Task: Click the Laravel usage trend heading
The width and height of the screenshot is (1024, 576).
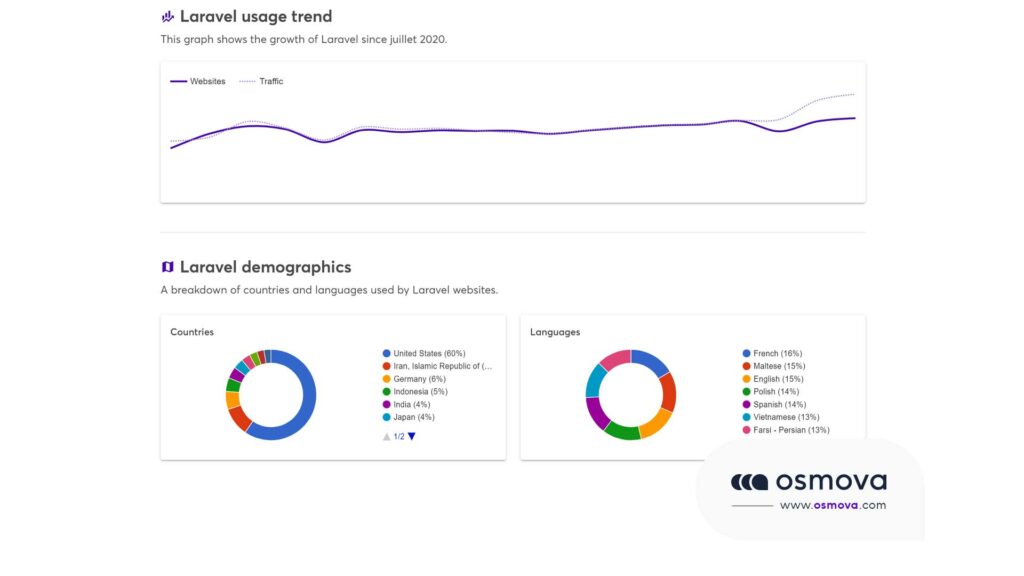Action: [256, 17]
